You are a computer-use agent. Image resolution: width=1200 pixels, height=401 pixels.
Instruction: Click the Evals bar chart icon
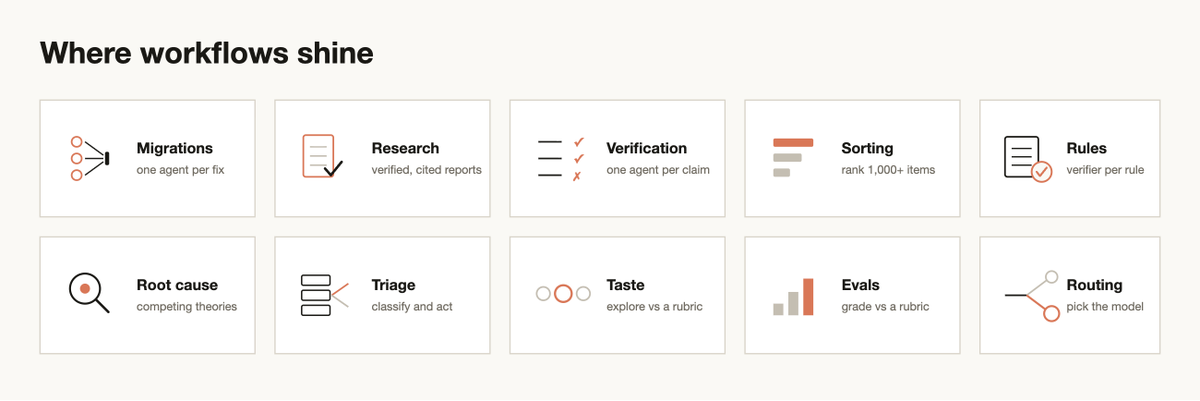pyautogui.click(x=794, y=296)
